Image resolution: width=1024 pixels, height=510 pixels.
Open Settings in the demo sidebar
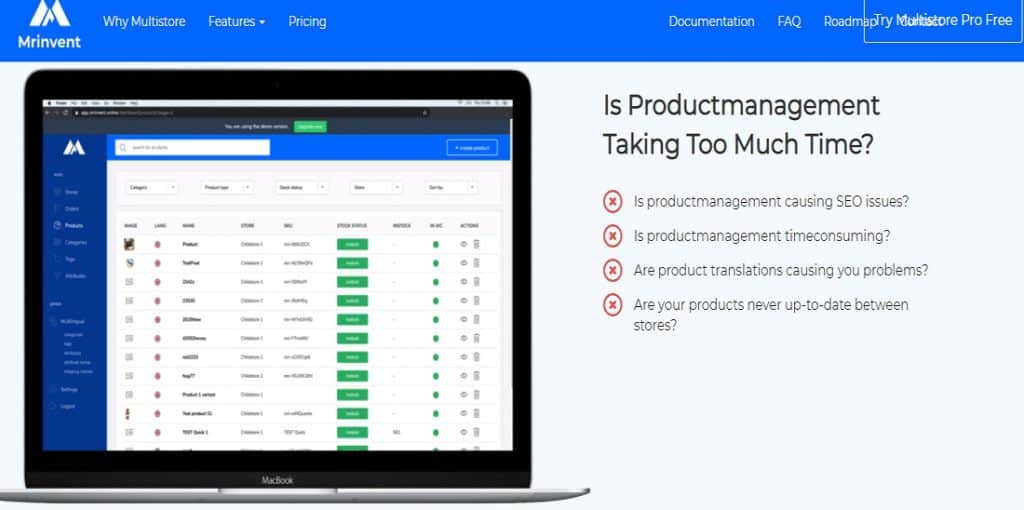[65, 389]
